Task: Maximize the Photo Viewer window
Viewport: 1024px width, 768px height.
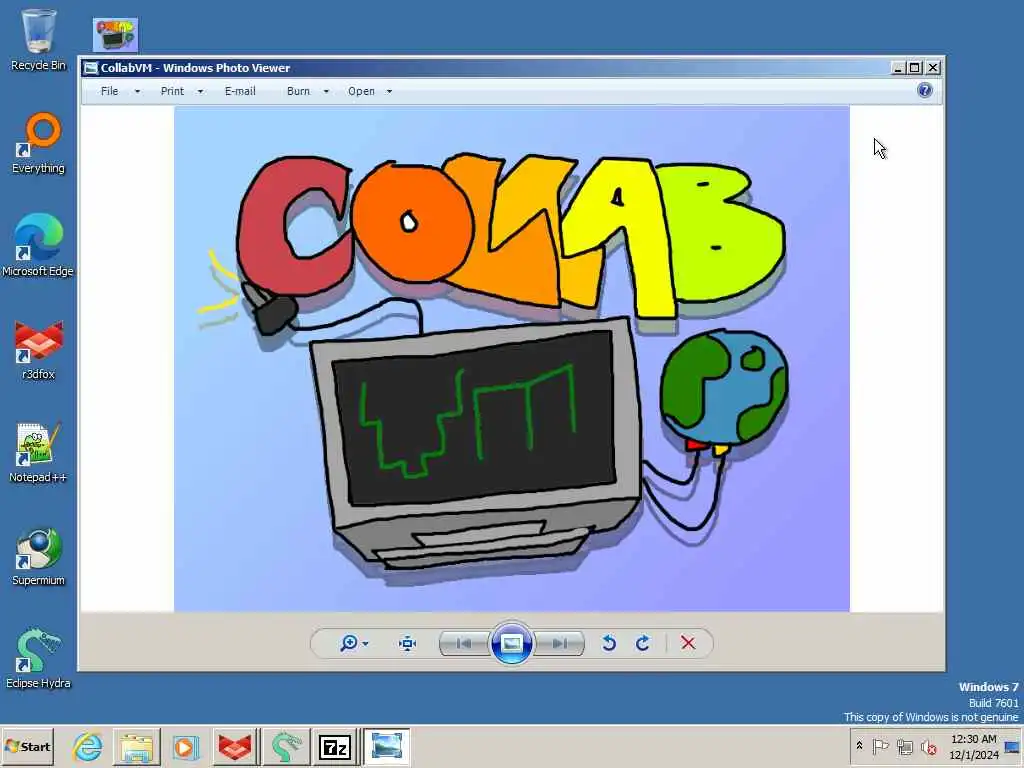Action: tap(915, 67)
